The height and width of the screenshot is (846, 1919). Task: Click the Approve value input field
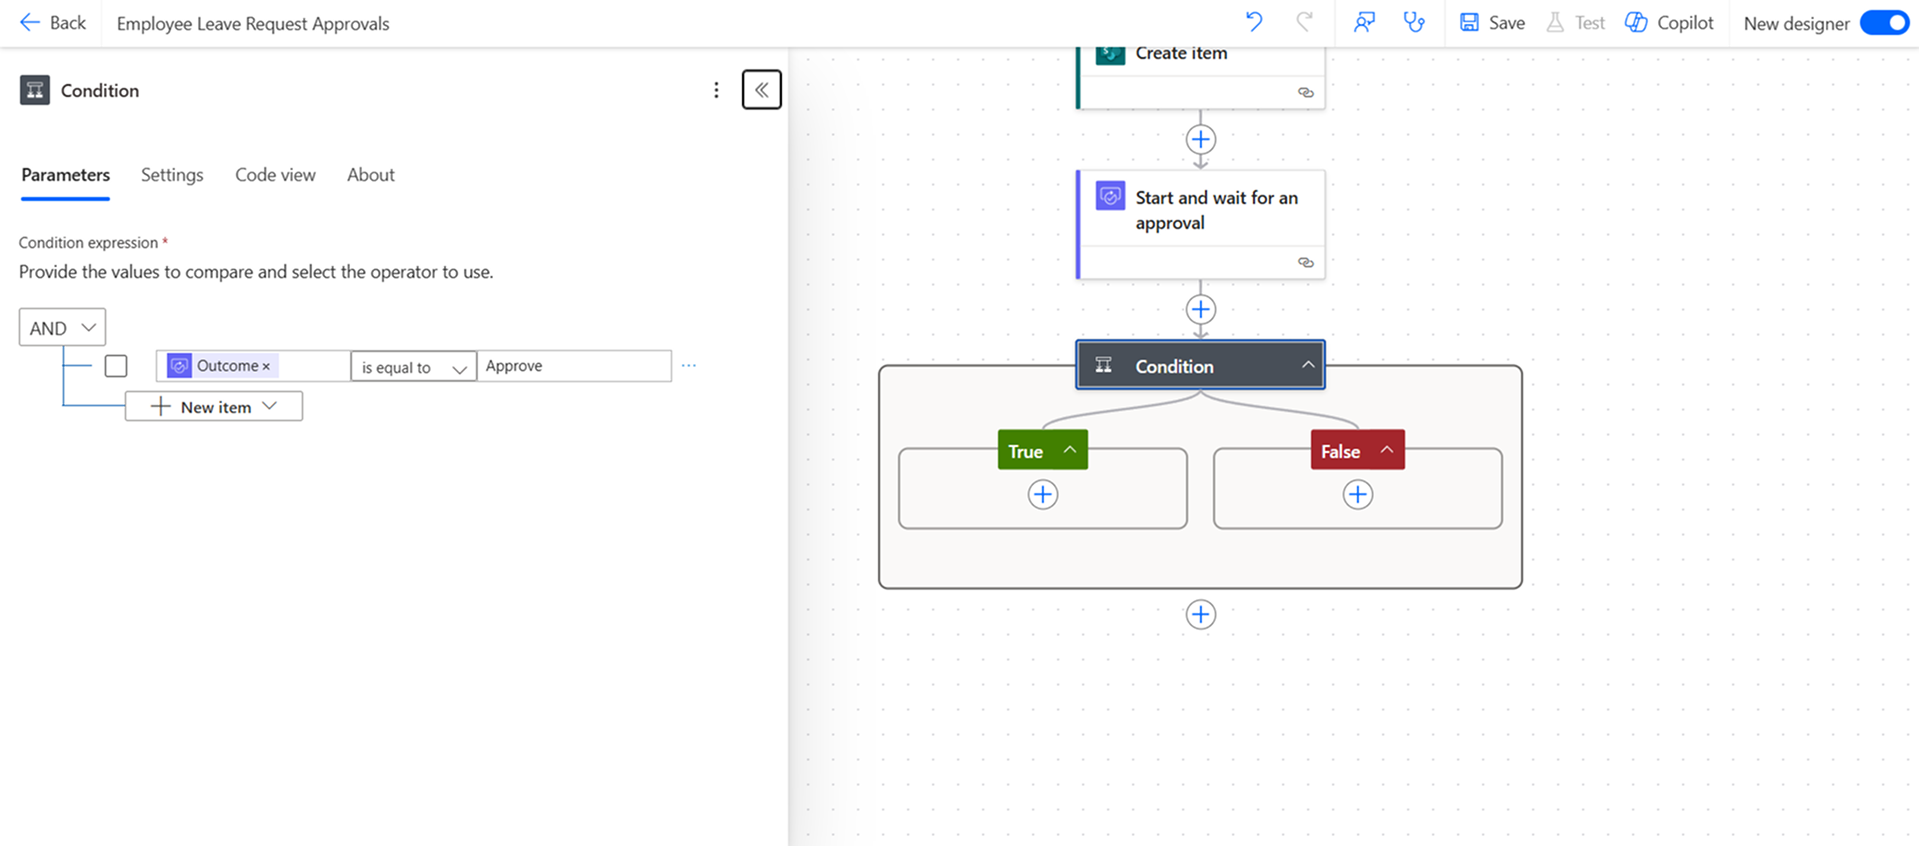click(x=574, y=366)
